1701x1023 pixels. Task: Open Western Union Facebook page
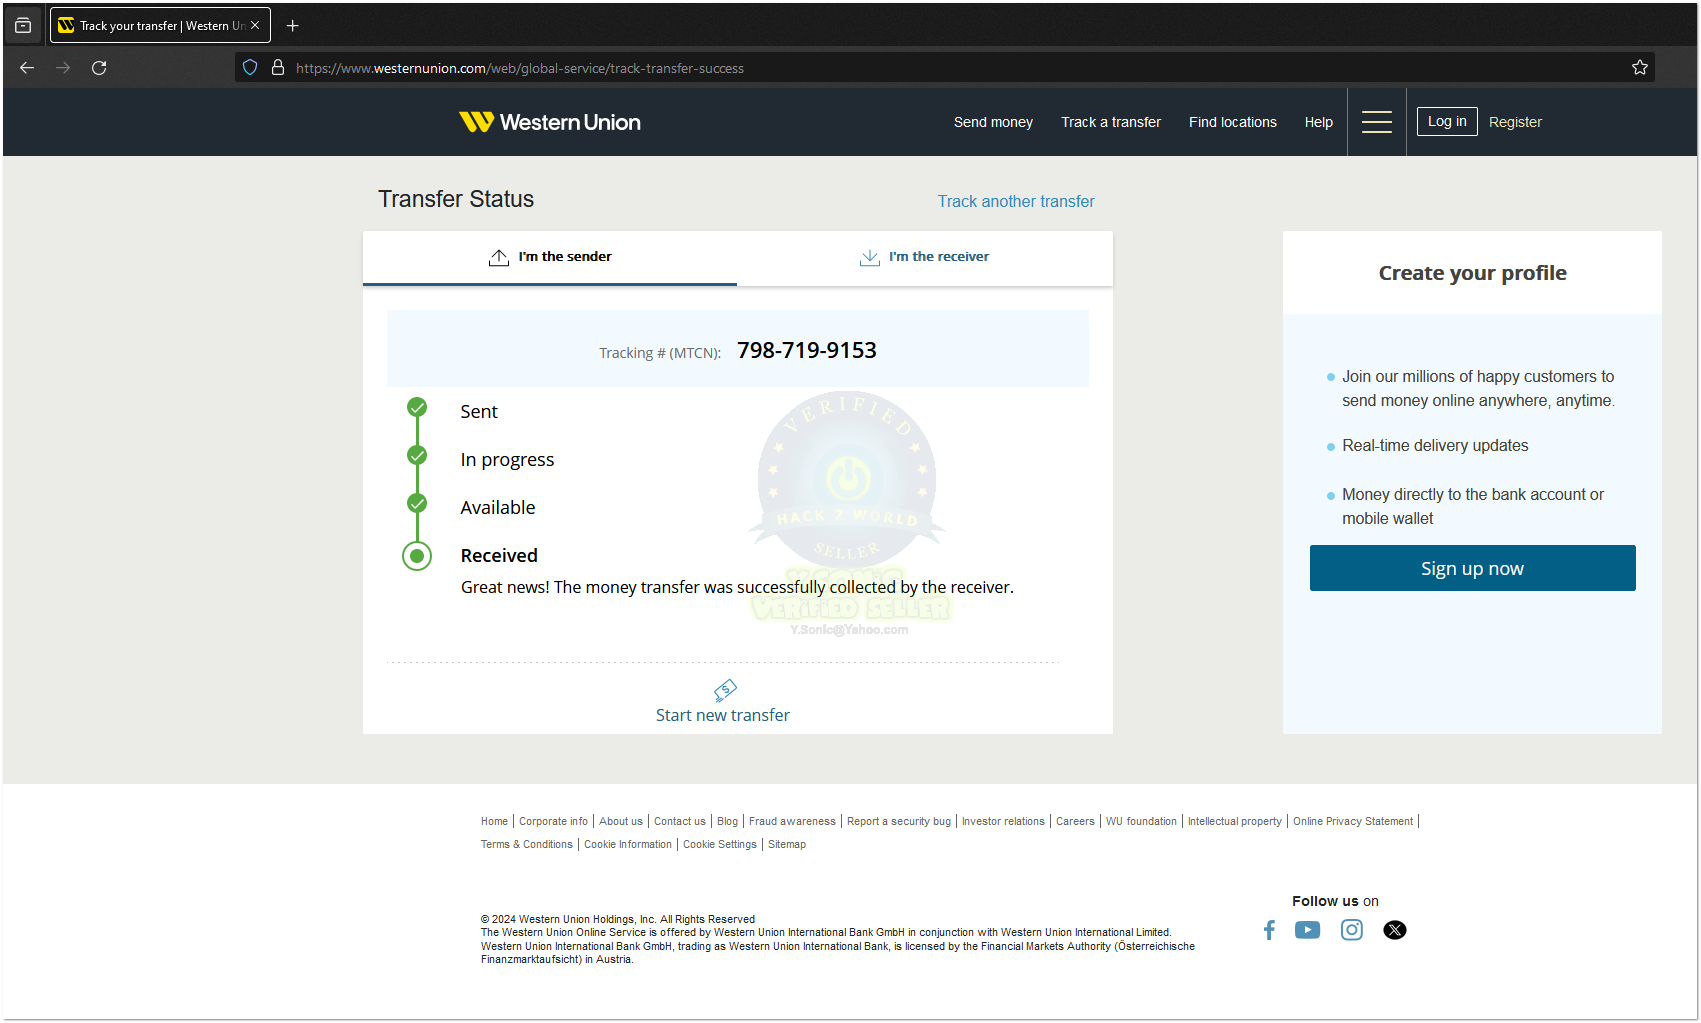[x=1269, y=930]
